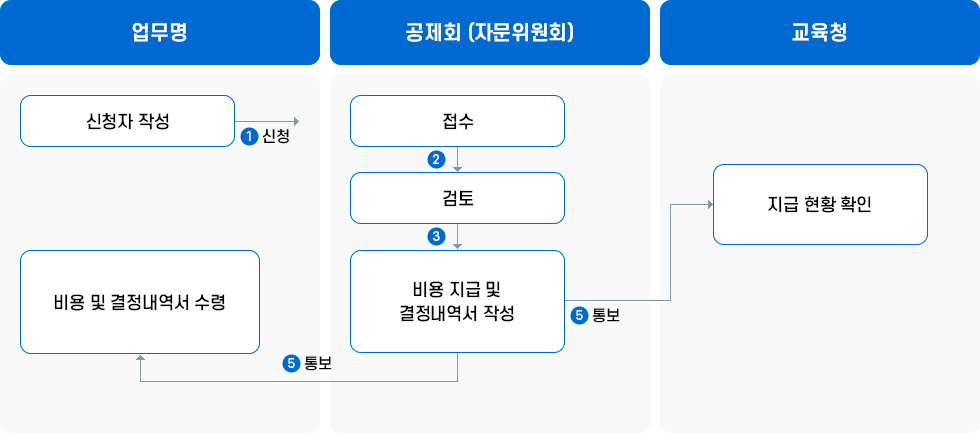
Task: Select the 업무명 header tab
Action: [x=160, y=33]
